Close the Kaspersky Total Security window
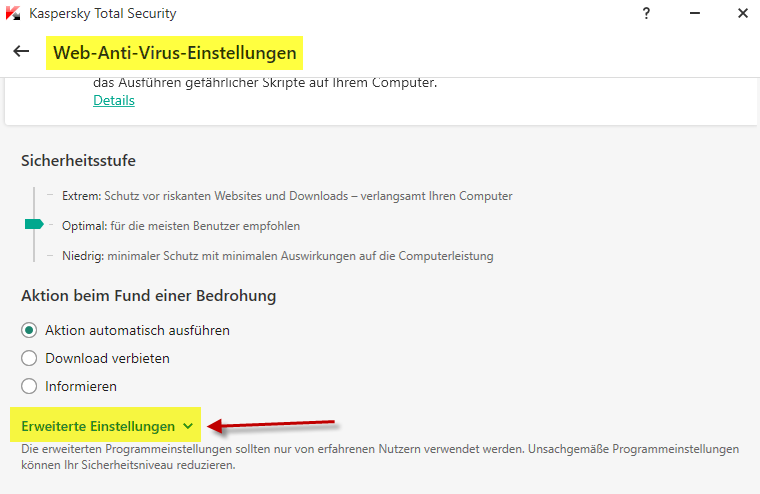This screenshot has height=494, width=760. click(x=743, y=13)
